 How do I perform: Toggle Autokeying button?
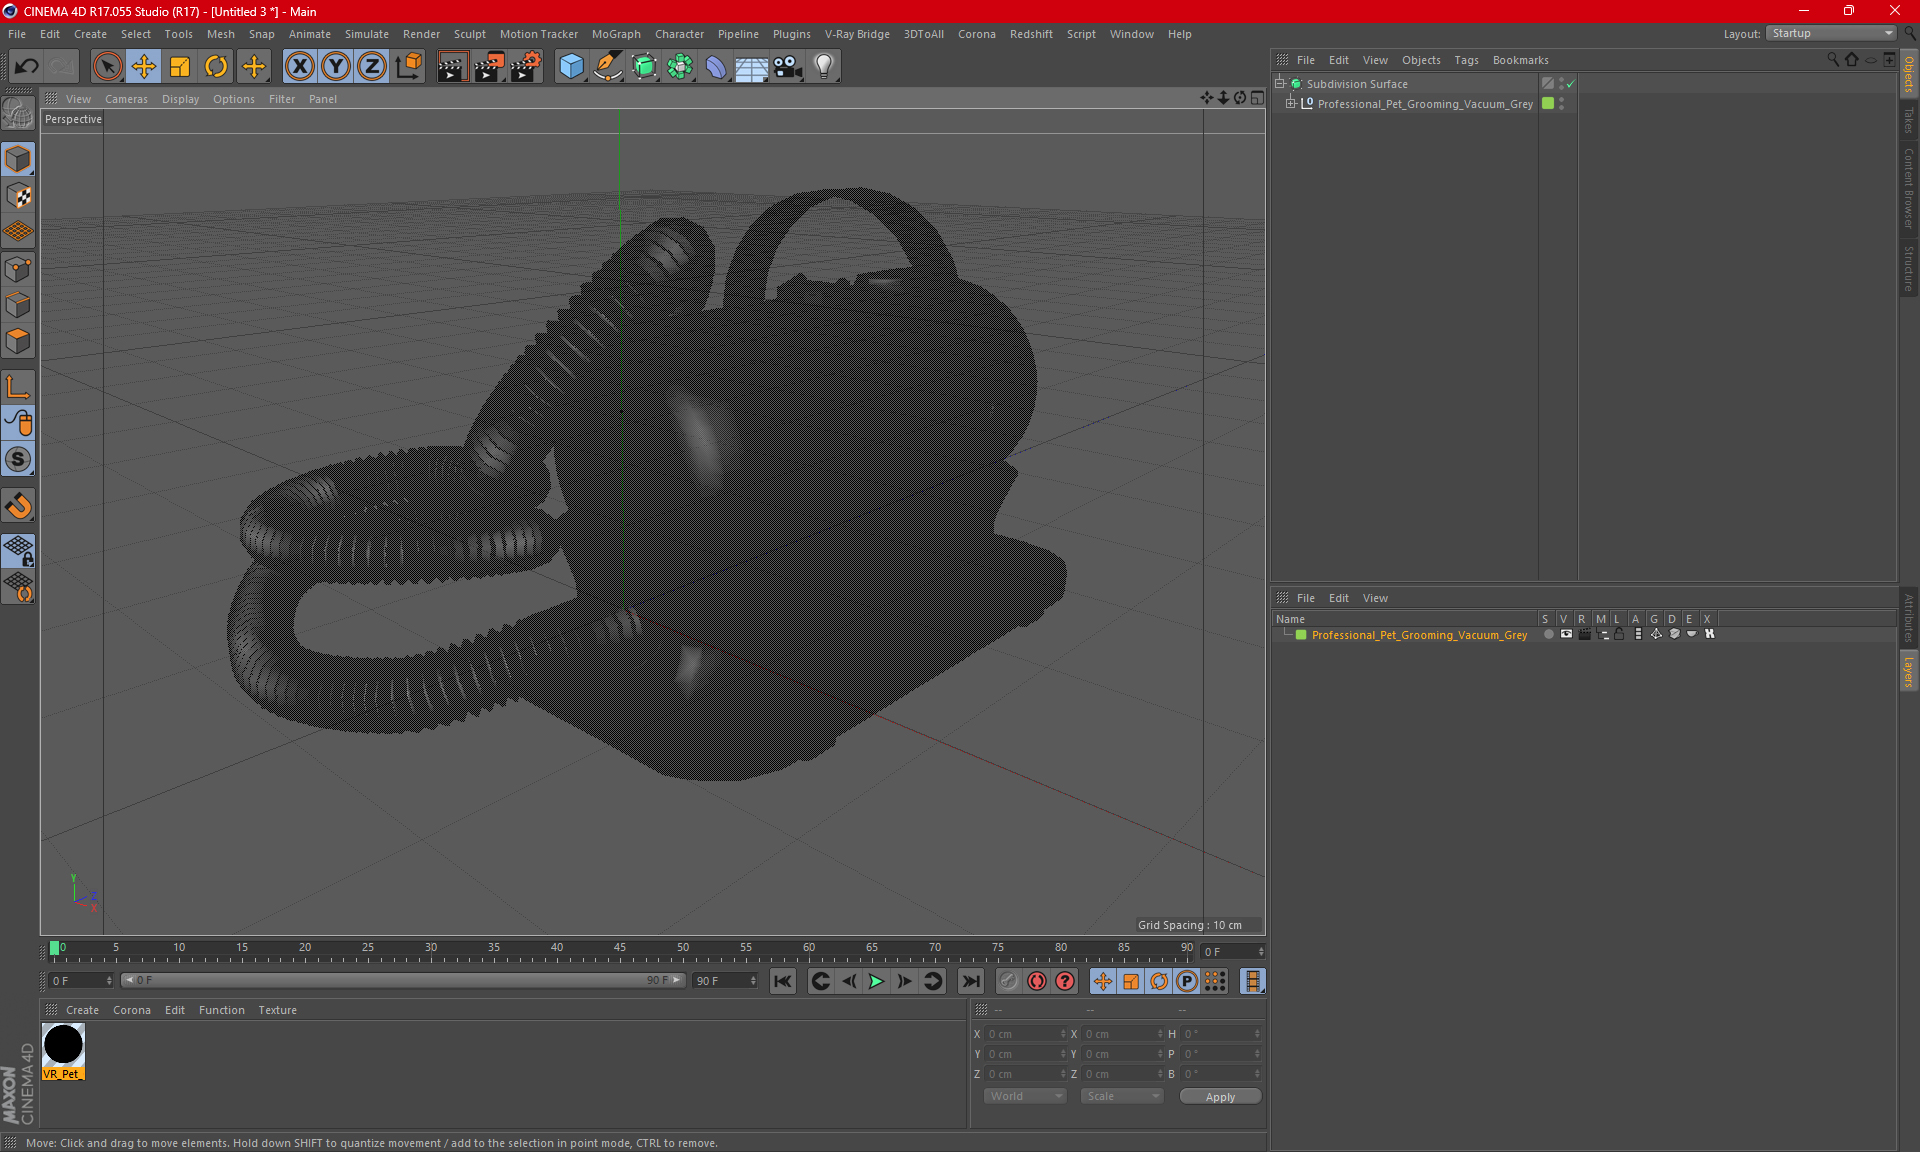1037,981
